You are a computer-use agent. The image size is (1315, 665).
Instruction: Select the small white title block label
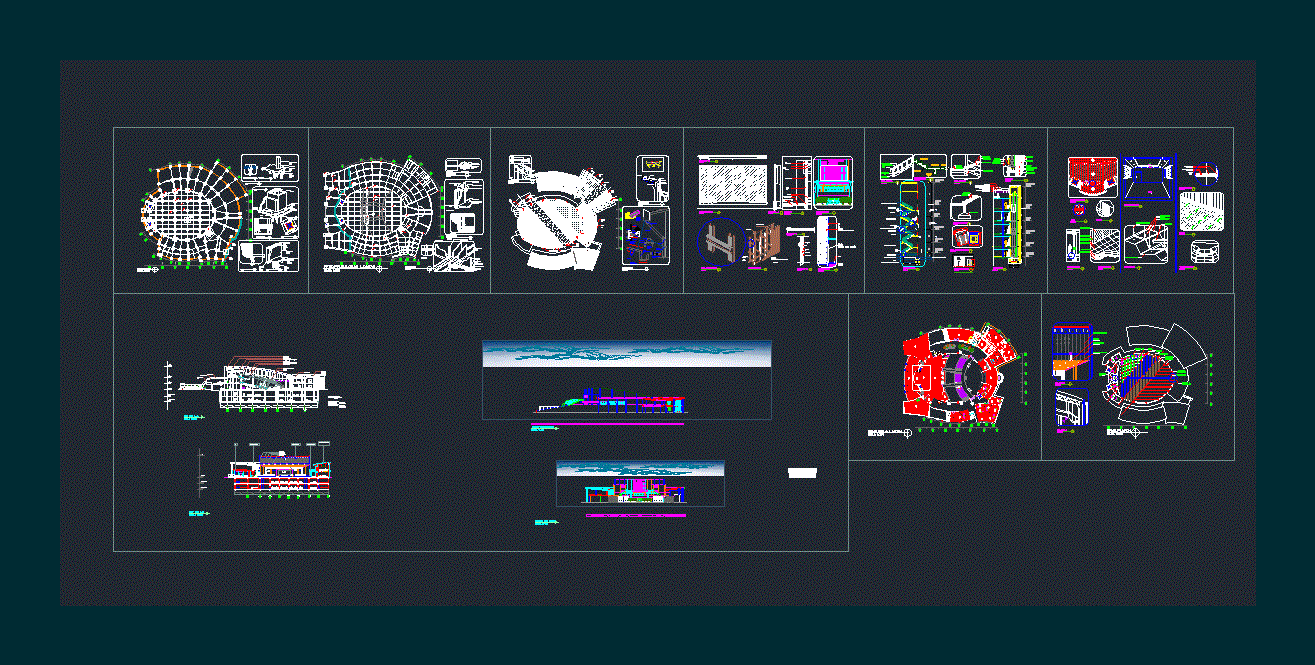pos(803,472)
